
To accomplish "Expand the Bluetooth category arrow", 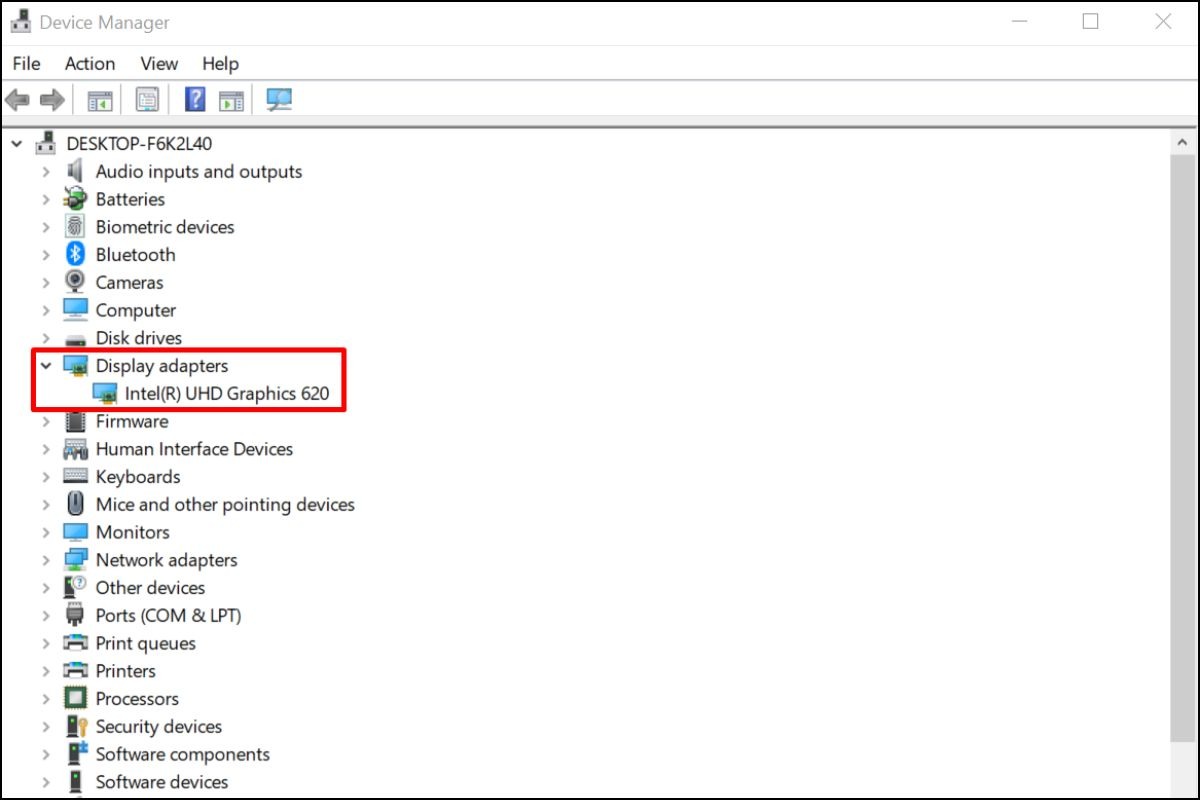I will [x=46, y=254].
